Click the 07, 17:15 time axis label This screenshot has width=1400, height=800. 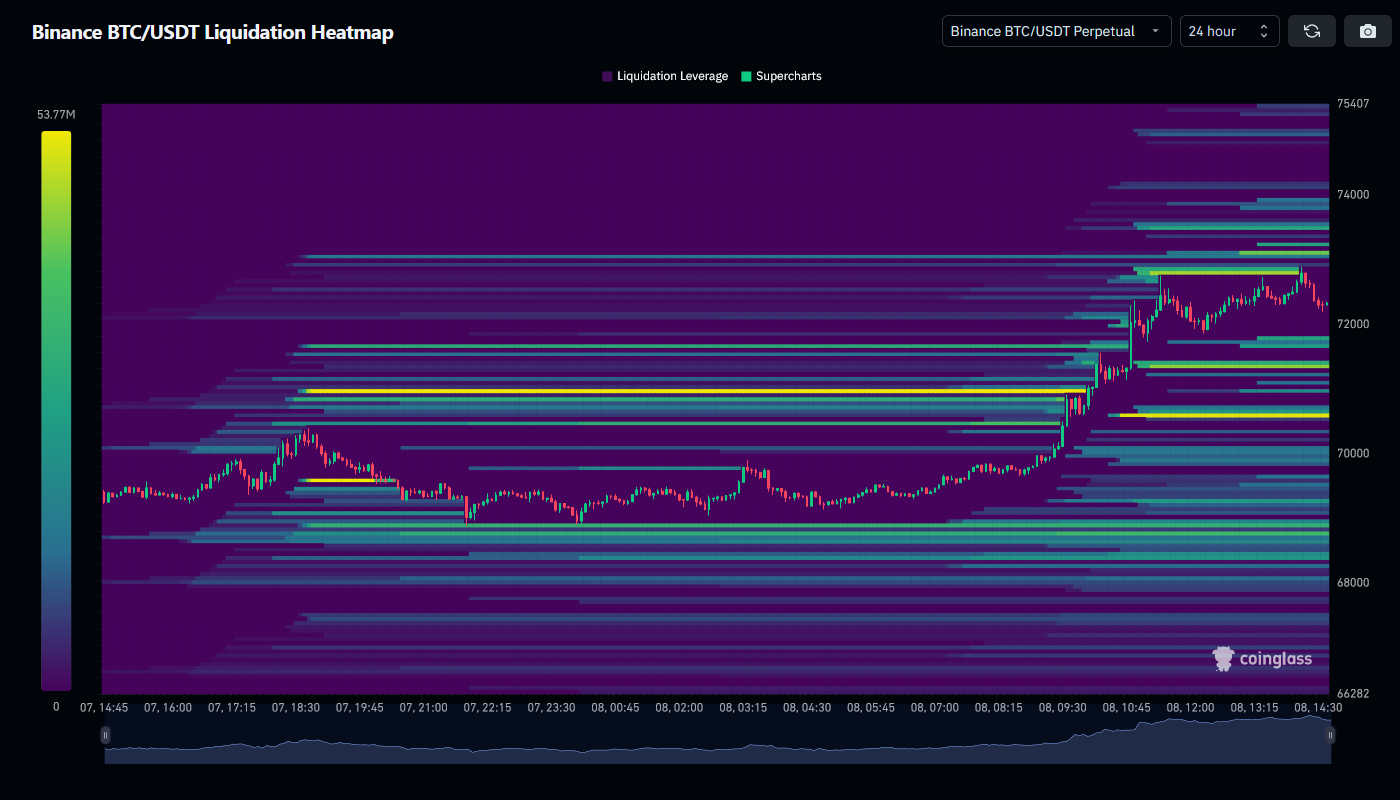232,707
